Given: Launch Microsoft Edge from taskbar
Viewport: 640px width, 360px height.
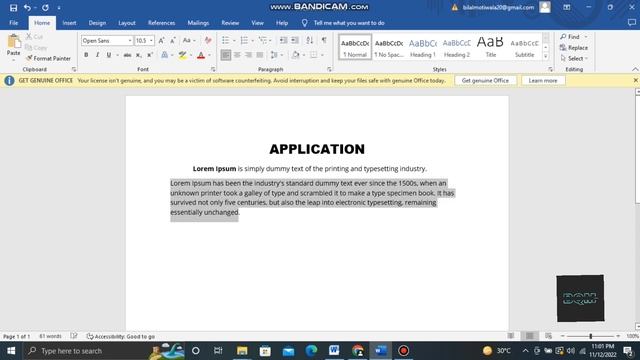Looking at the screenshot, I should 311,351.
